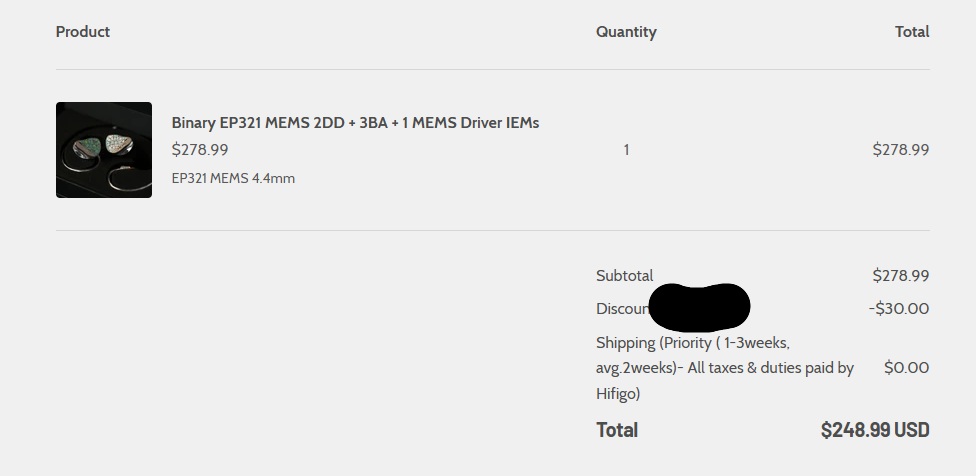
Task: Click the line item total $278.99
Action: [901, 149]
